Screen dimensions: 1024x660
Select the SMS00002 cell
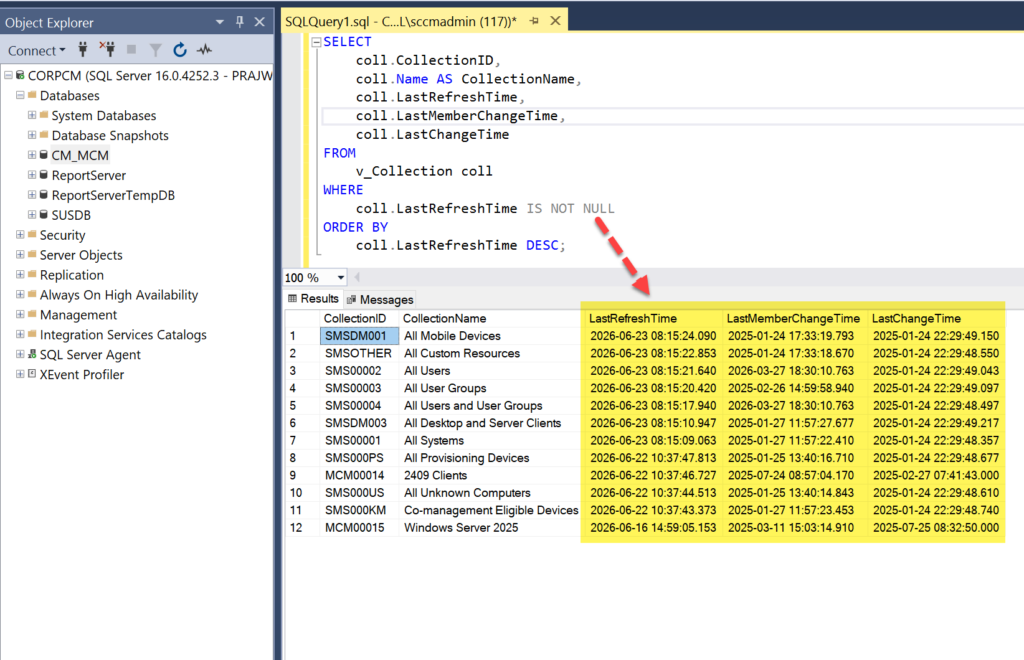click(359, 371)
